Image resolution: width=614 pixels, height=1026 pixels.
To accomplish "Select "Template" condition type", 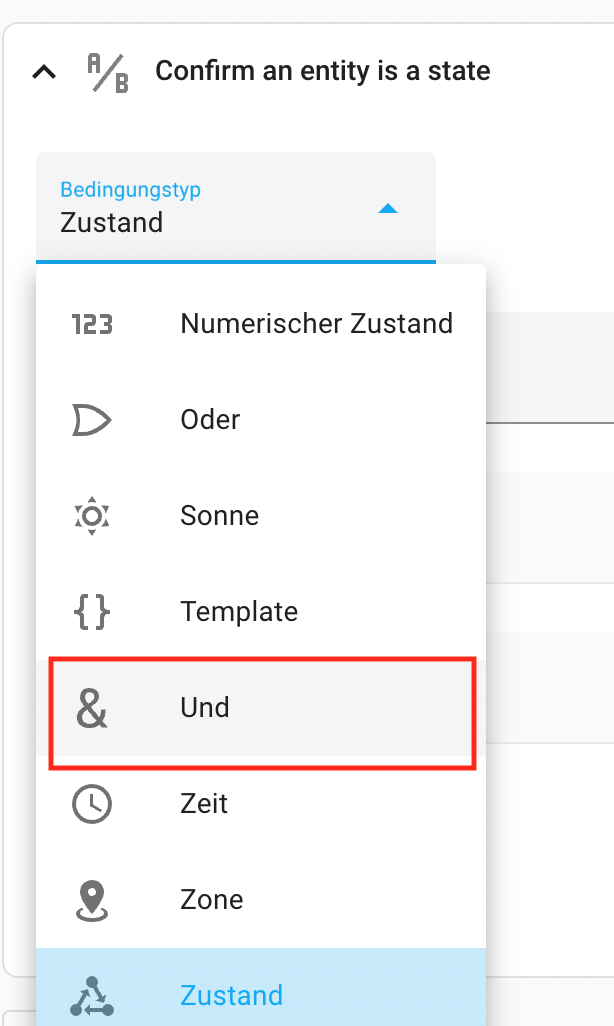I will click(239, 612).
